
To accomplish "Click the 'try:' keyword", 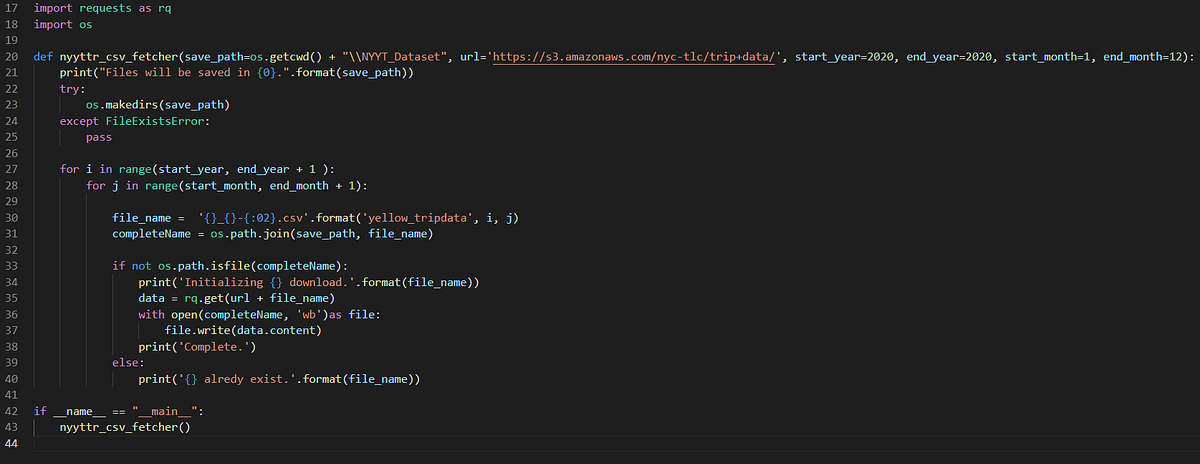I will (73, 91).
